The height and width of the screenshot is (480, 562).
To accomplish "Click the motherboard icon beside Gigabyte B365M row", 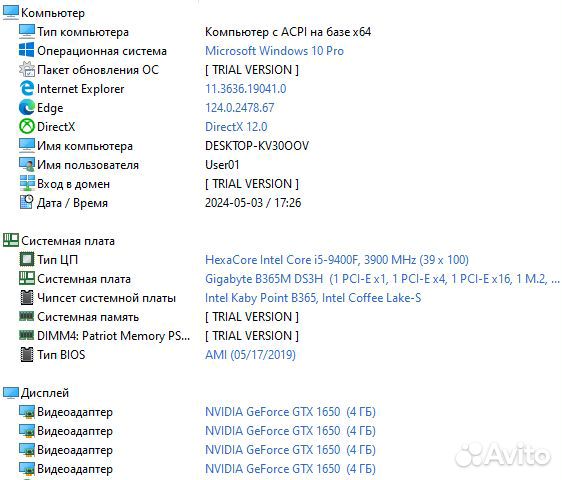I will pyautogui.click(x=27, y=278).
